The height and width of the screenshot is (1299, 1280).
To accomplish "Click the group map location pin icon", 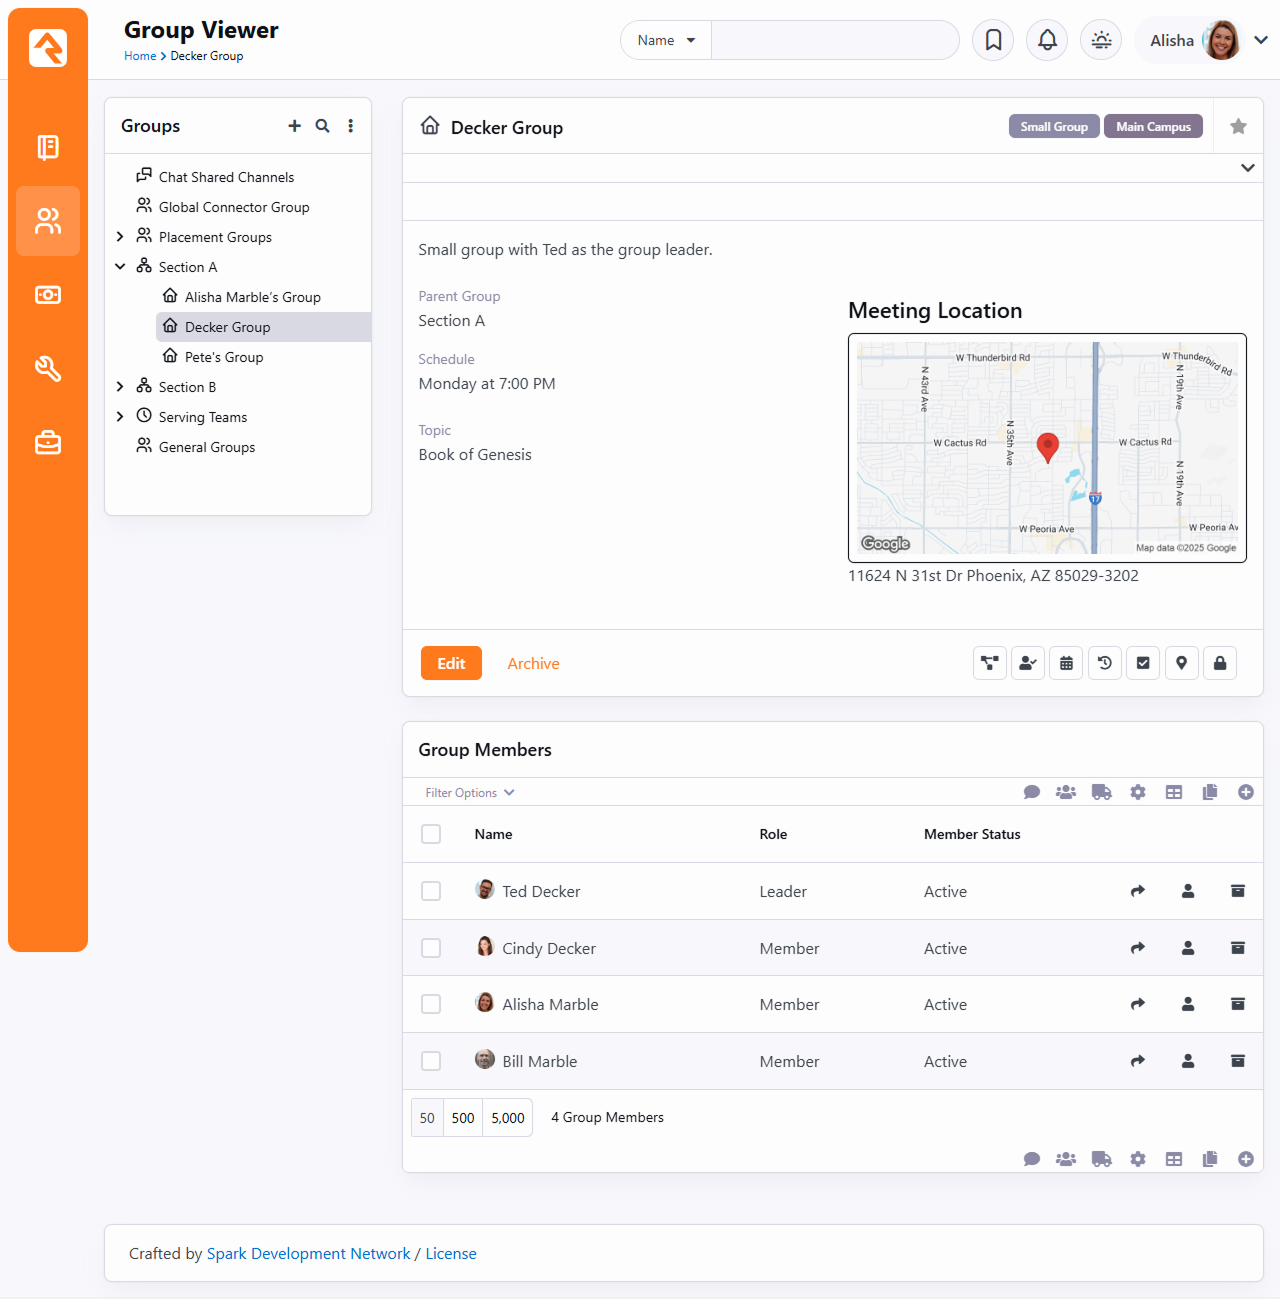I will [x=1181, y=663].
